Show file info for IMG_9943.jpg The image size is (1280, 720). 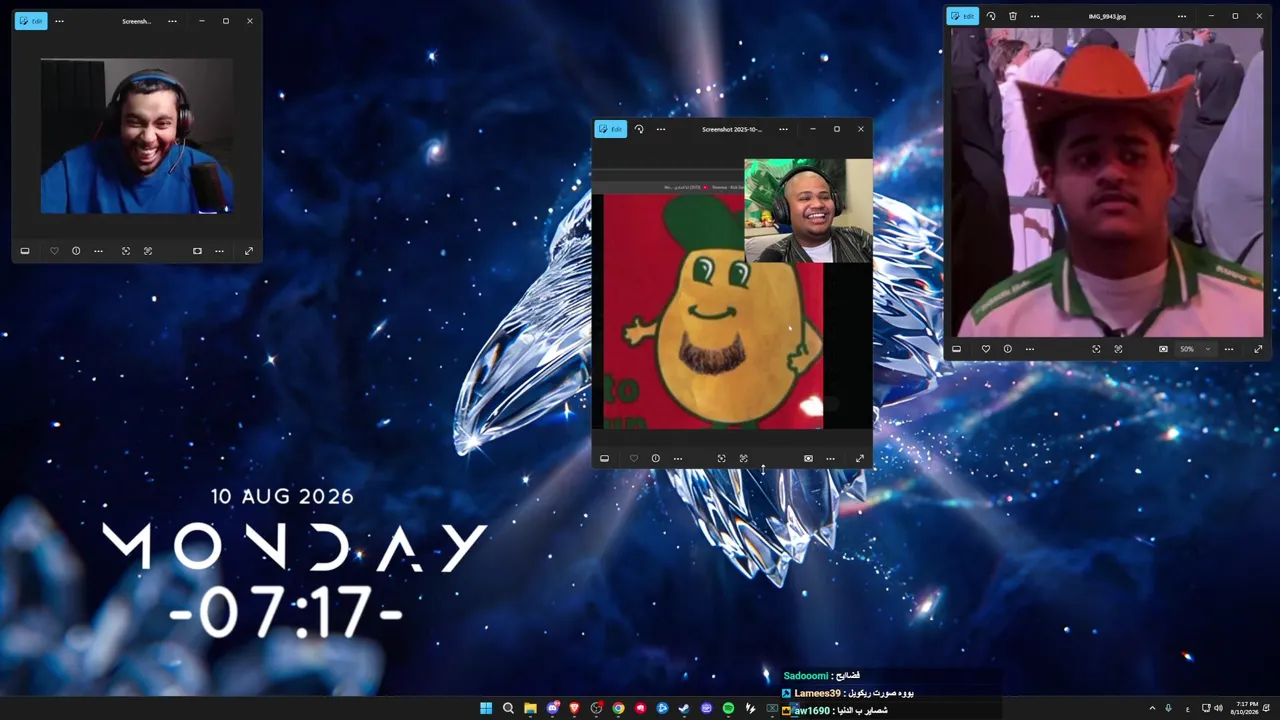click(1008, 349)
